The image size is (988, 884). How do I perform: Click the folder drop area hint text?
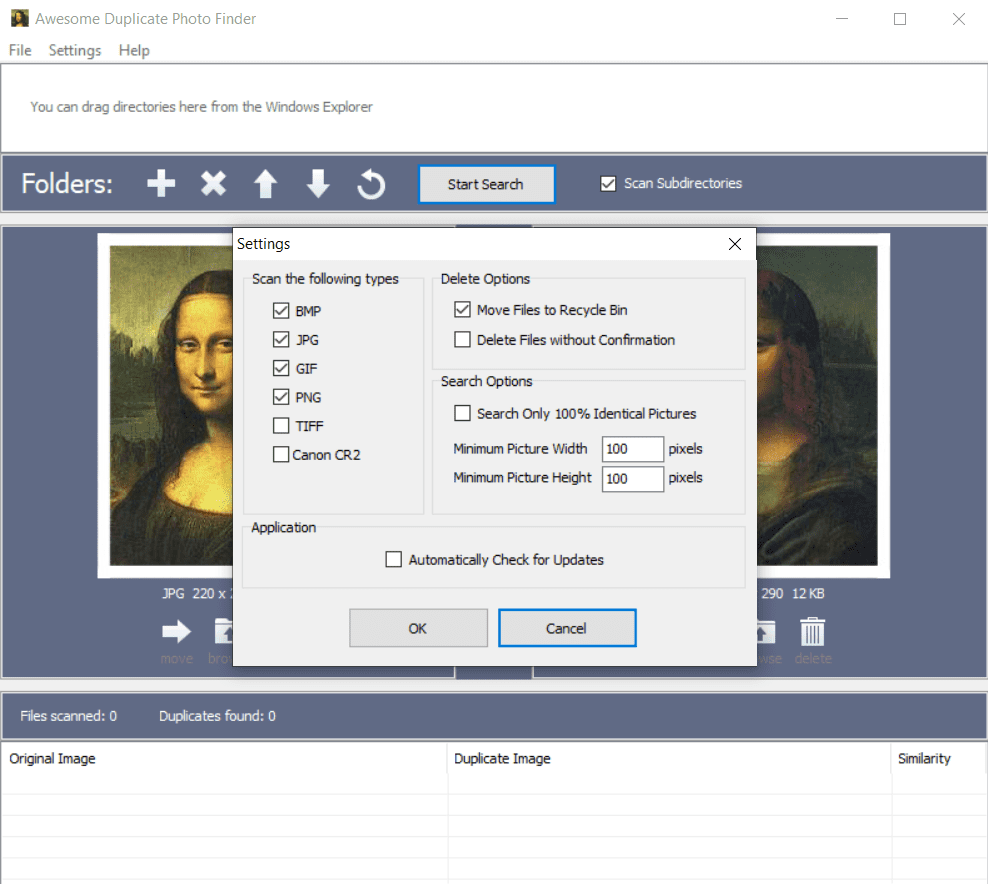pos(202,106)
